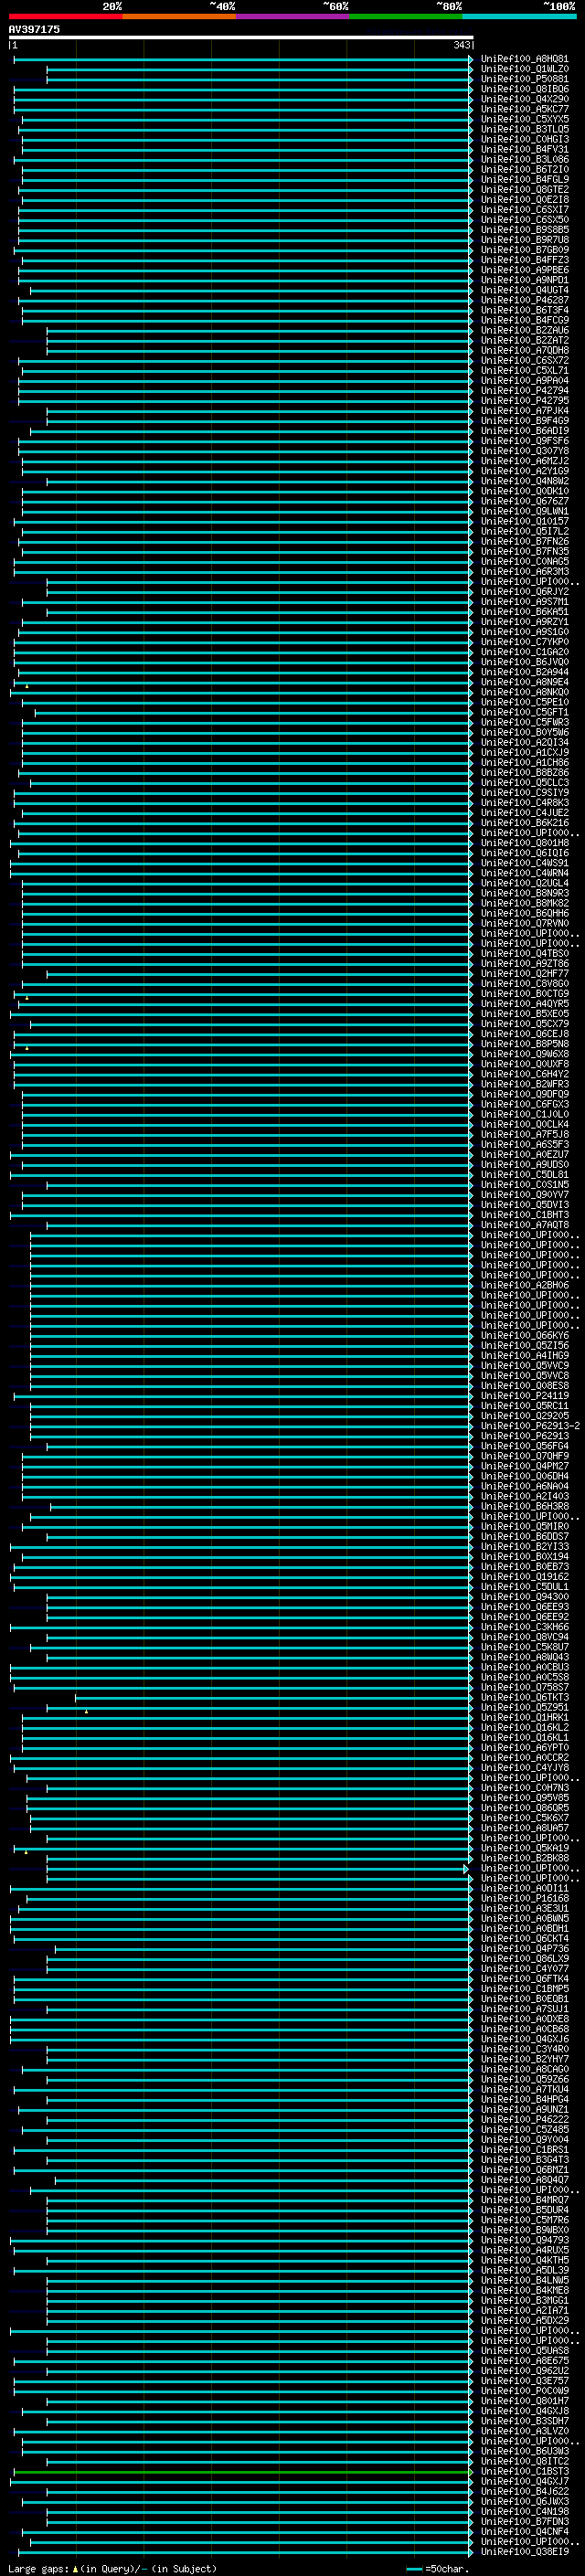
Task: Select hit label UniRef100_C5XL71
Action: click(x=524, y=370)
